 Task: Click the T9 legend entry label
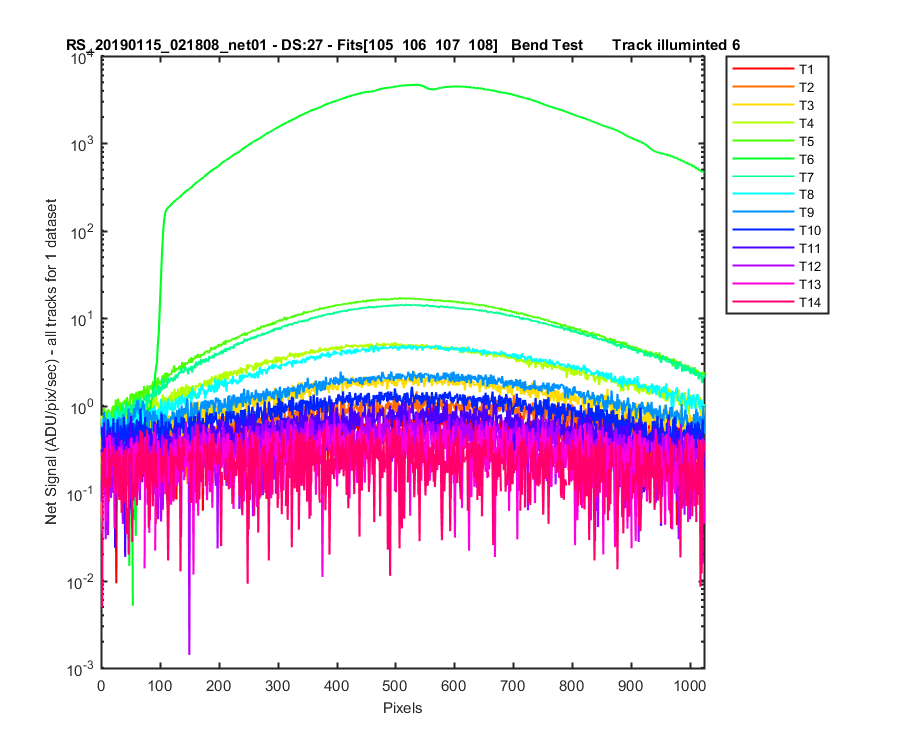pos(806,212)
